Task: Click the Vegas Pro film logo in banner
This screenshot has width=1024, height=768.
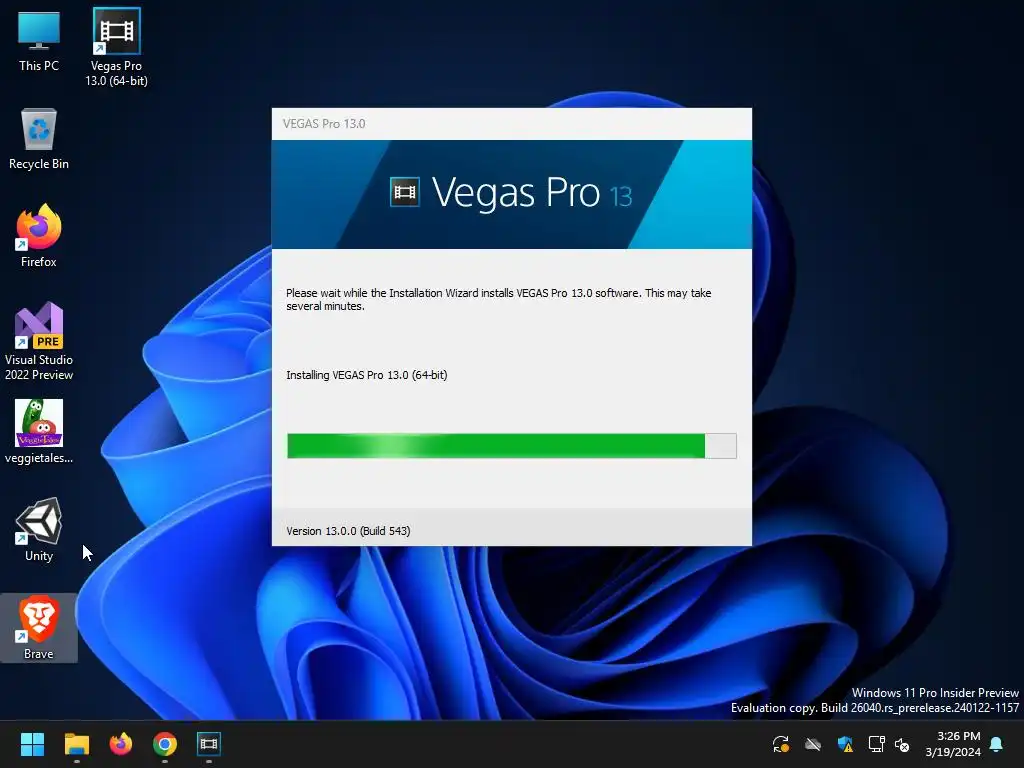Action: [405, 192]
